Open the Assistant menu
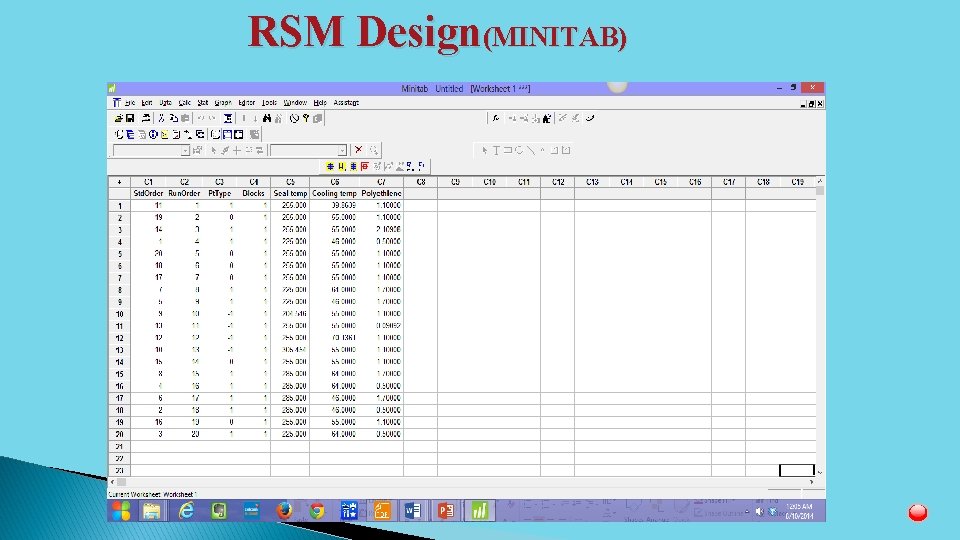 click(346, 103)
